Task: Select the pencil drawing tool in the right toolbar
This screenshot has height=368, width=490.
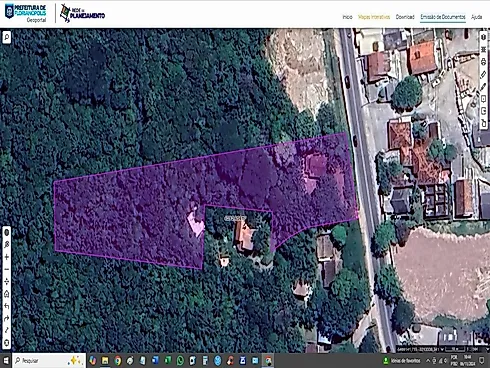Action: pyautogui.click(x=484, y=87)
